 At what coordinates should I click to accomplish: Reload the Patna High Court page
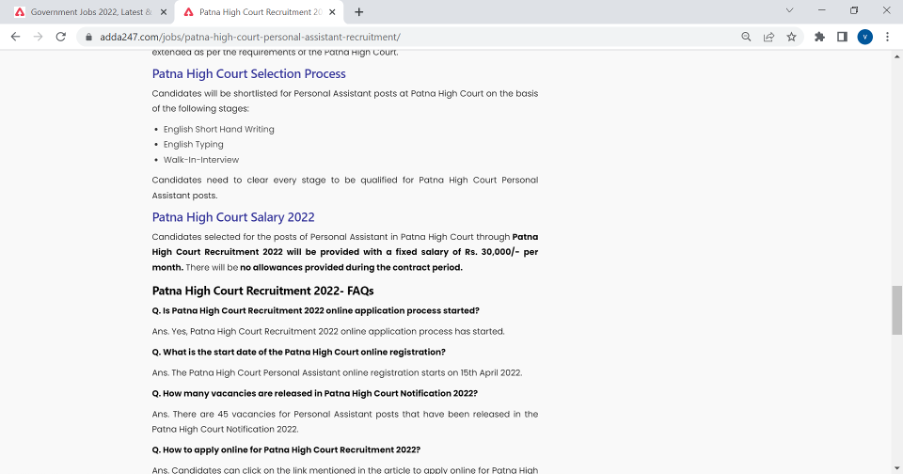pos(61,37)
